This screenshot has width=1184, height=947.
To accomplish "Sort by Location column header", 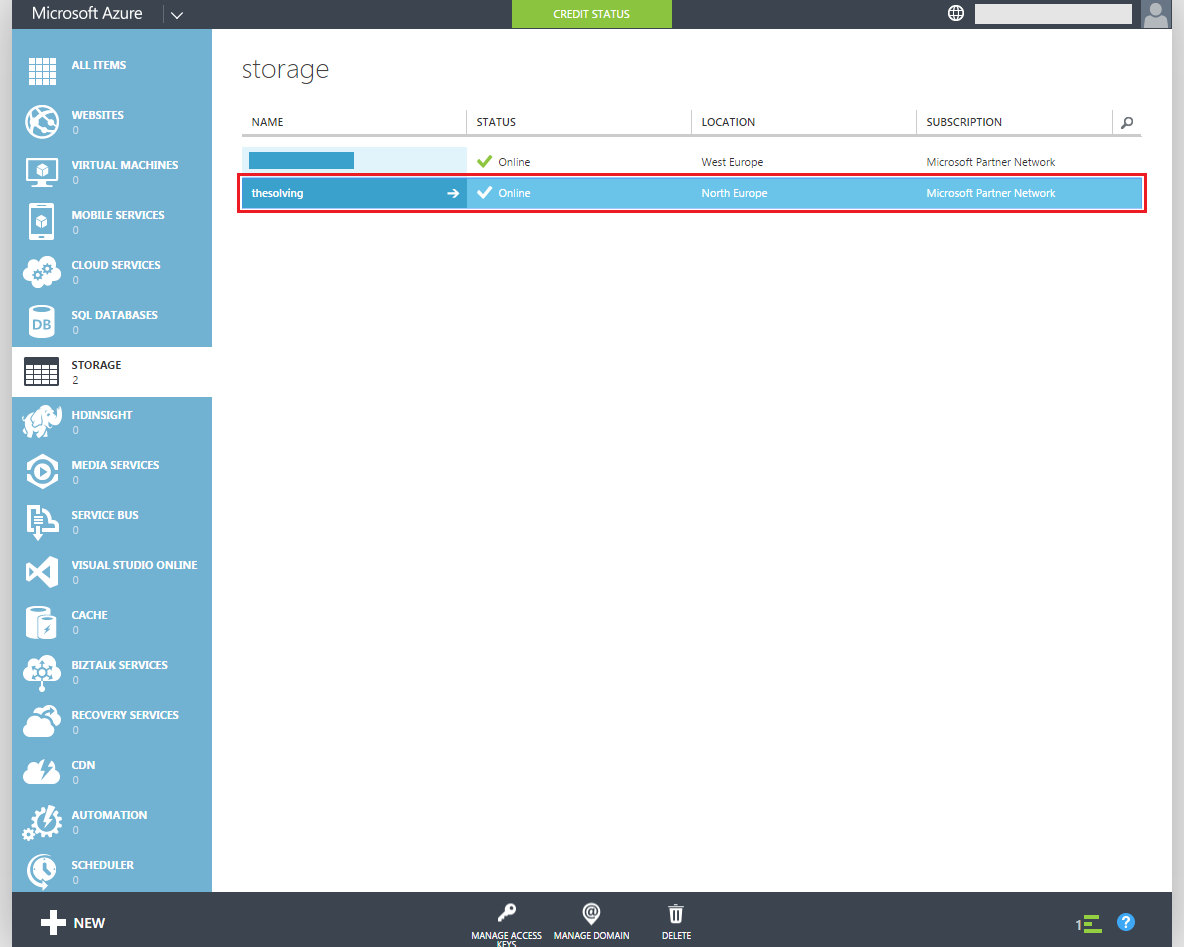I will tap(728, 122).
